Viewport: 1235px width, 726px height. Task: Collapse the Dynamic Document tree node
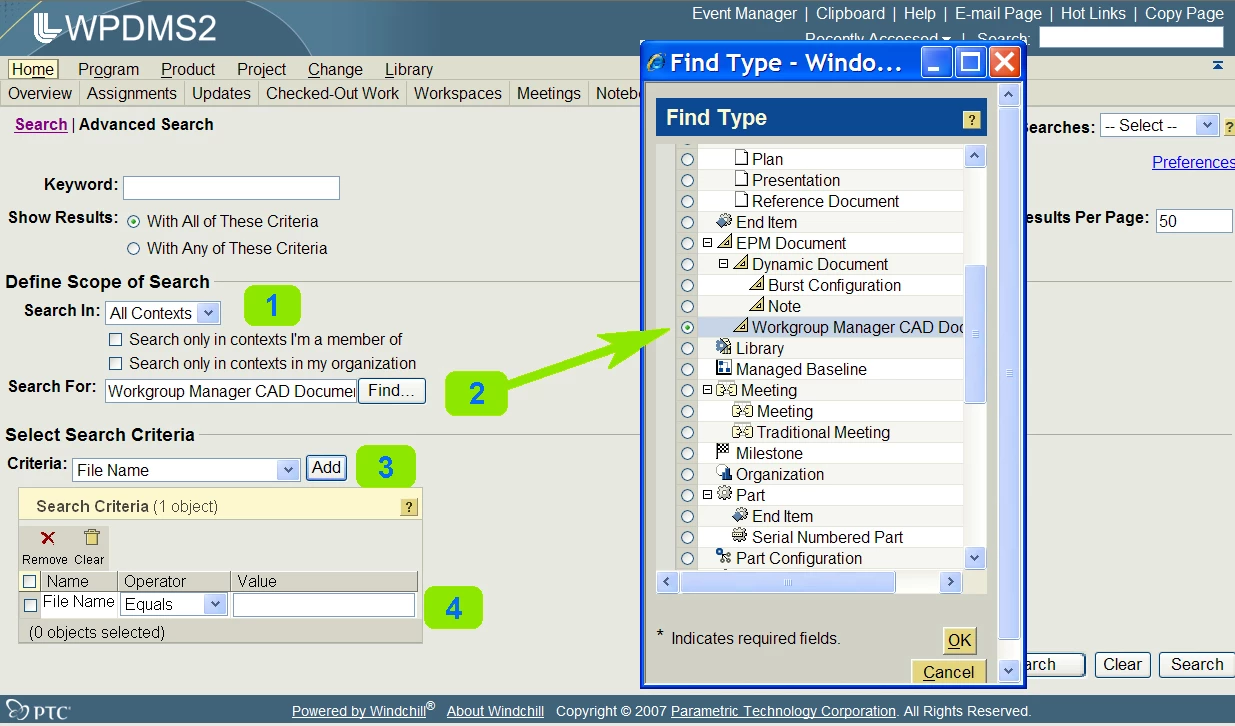coord(724,264)
